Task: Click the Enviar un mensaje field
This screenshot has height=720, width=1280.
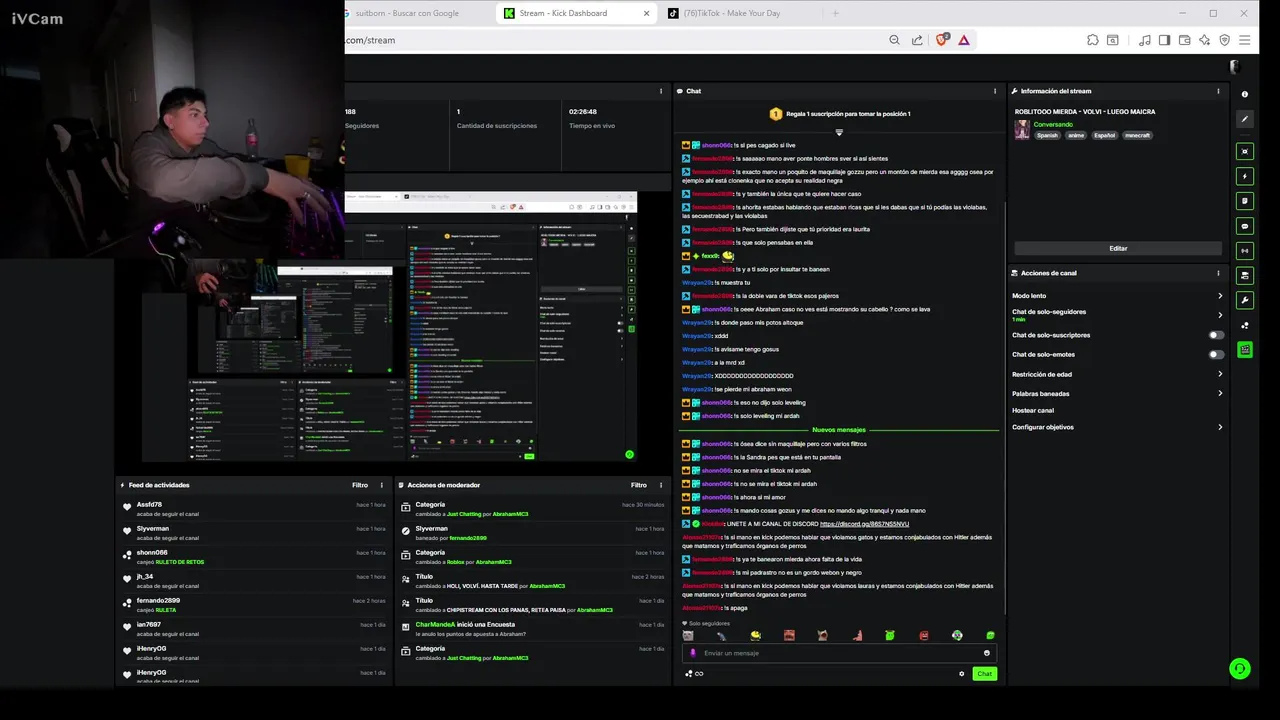Action: (840, 653)
